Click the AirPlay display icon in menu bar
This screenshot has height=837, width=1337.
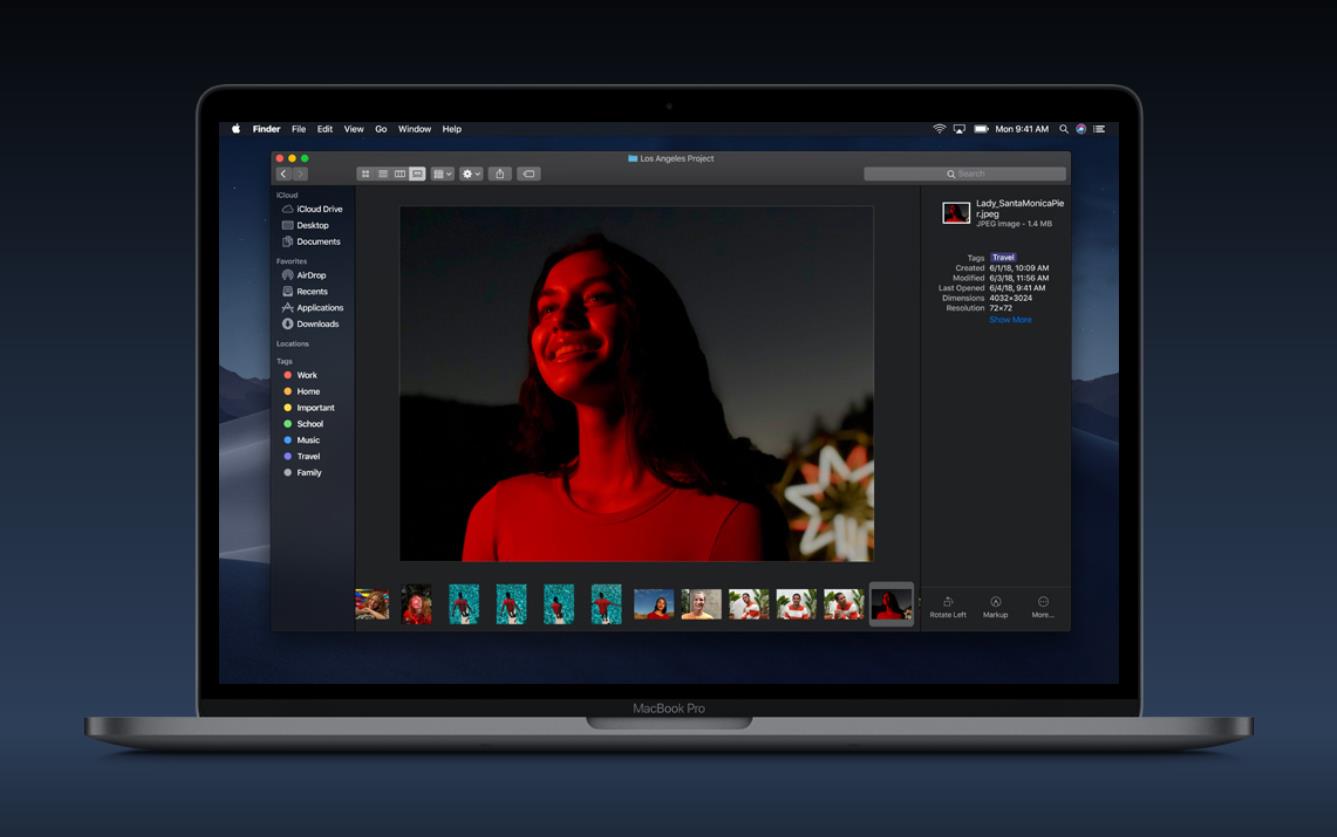tap(960, 129)
